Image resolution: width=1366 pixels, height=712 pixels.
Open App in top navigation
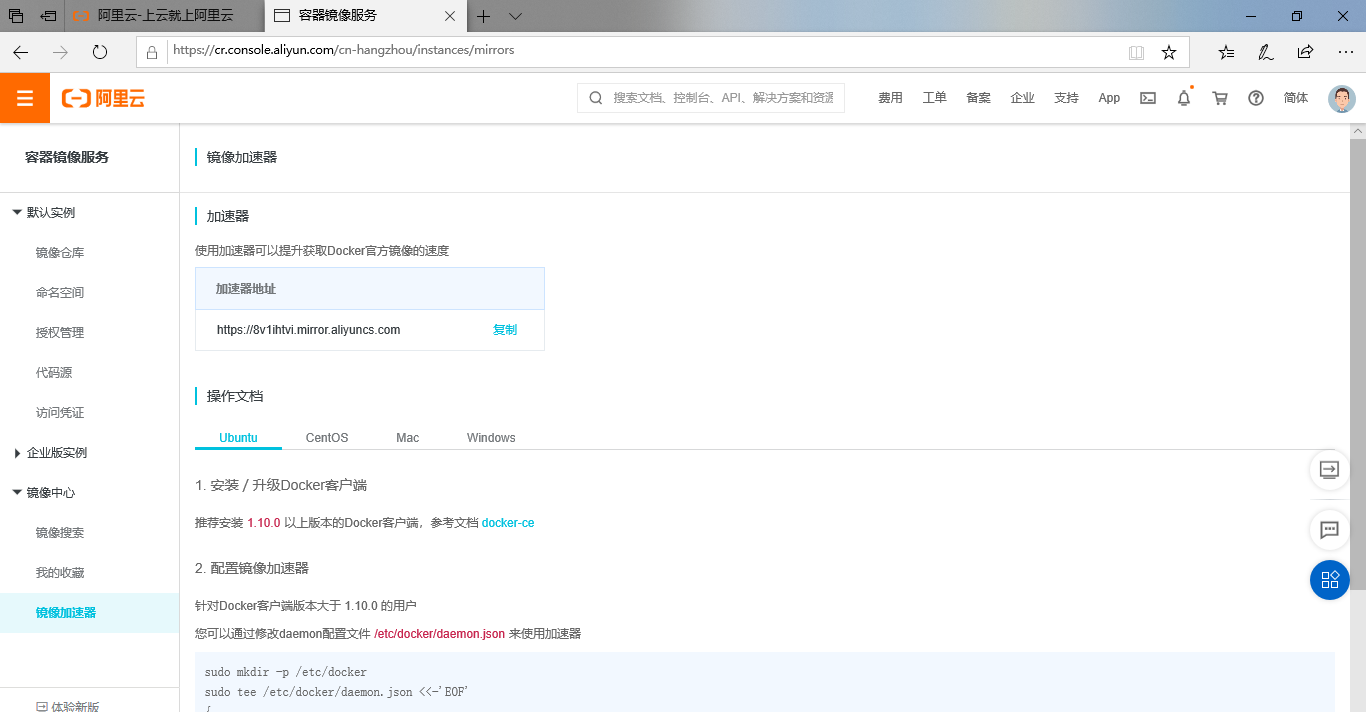1109,98
